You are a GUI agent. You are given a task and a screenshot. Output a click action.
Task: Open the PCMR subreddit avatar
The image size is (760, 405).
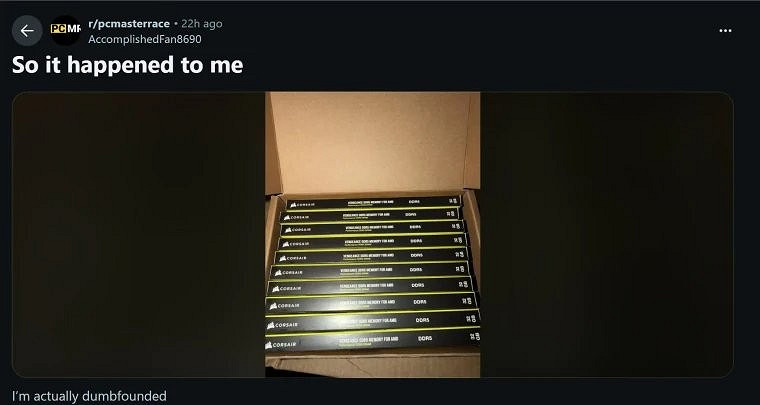click(66, 30)
